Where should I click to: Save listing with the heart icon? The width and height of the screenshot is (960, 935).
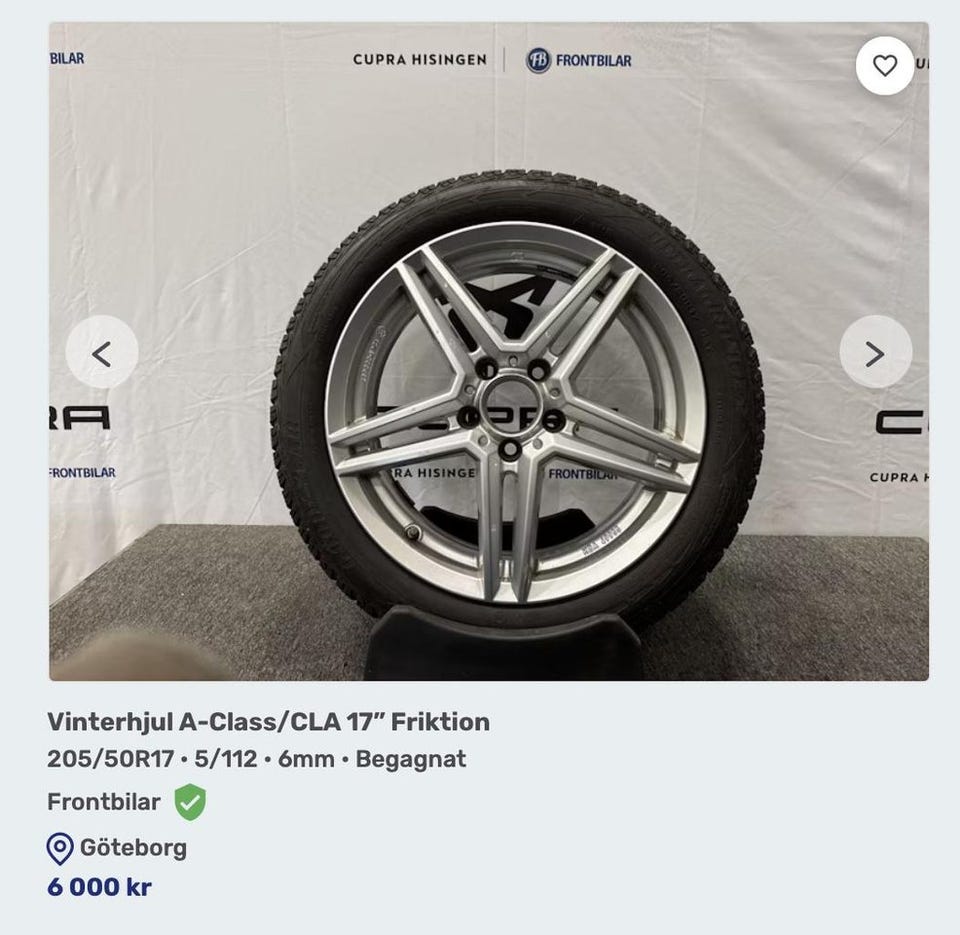pyautogui.click(x=885, y=66)
